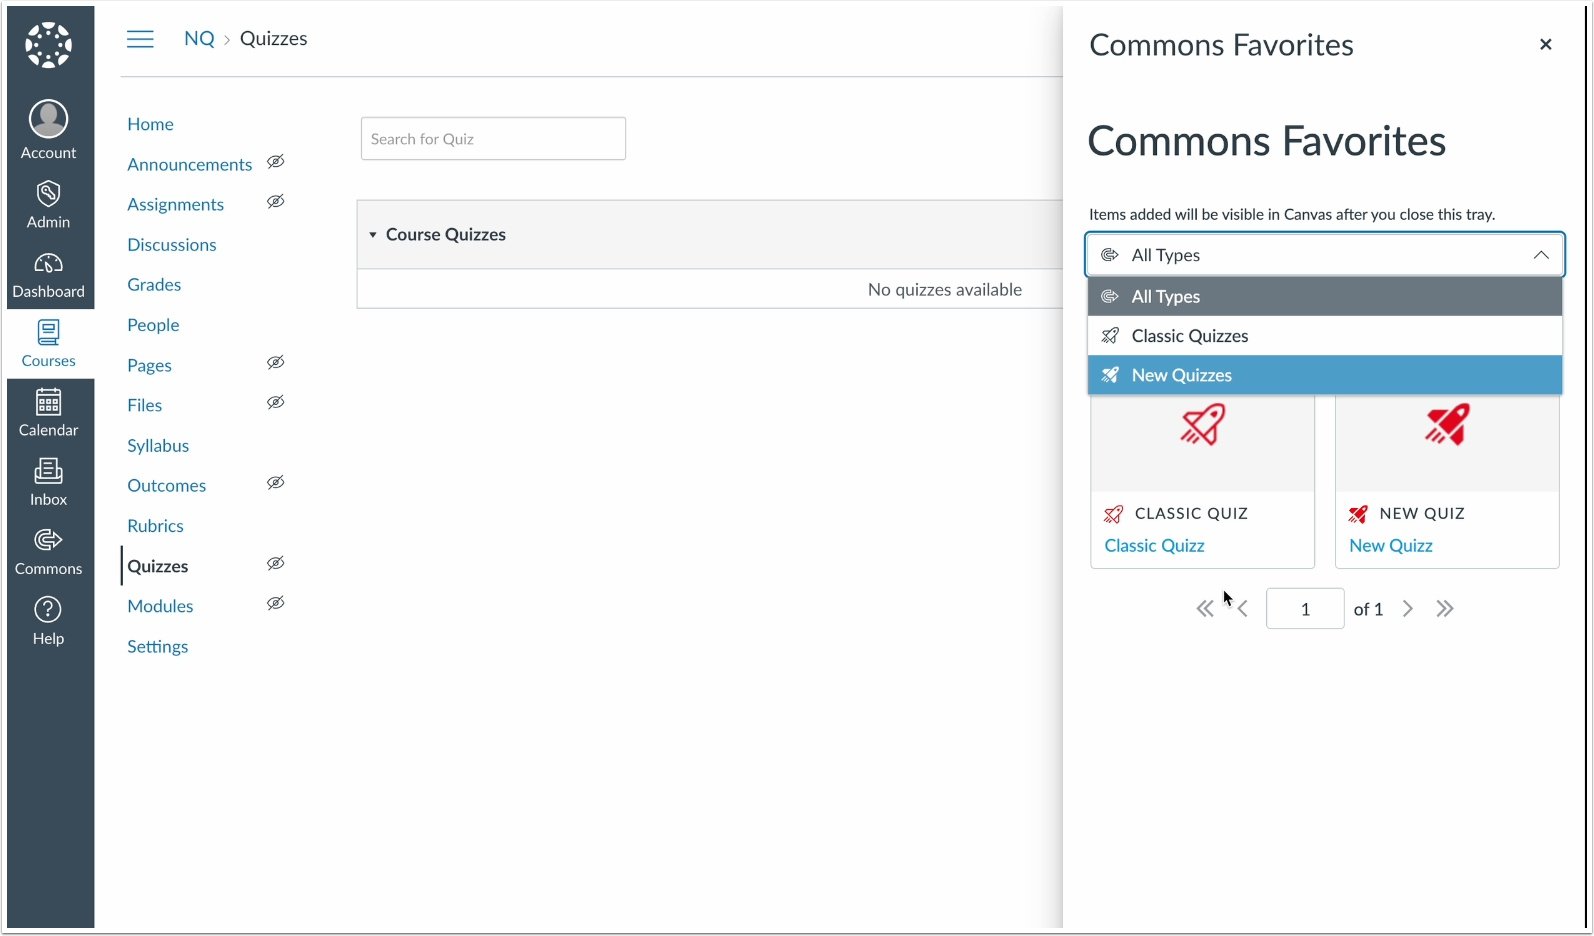Open Outcomes in course navigation
1594x936 pixels.
pyautogui.click(x=166, y=486)
